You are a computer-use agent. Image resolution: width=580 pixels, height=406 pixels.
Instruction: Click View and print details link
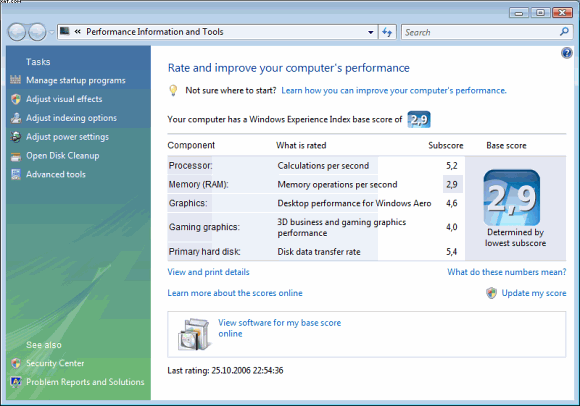208,272
